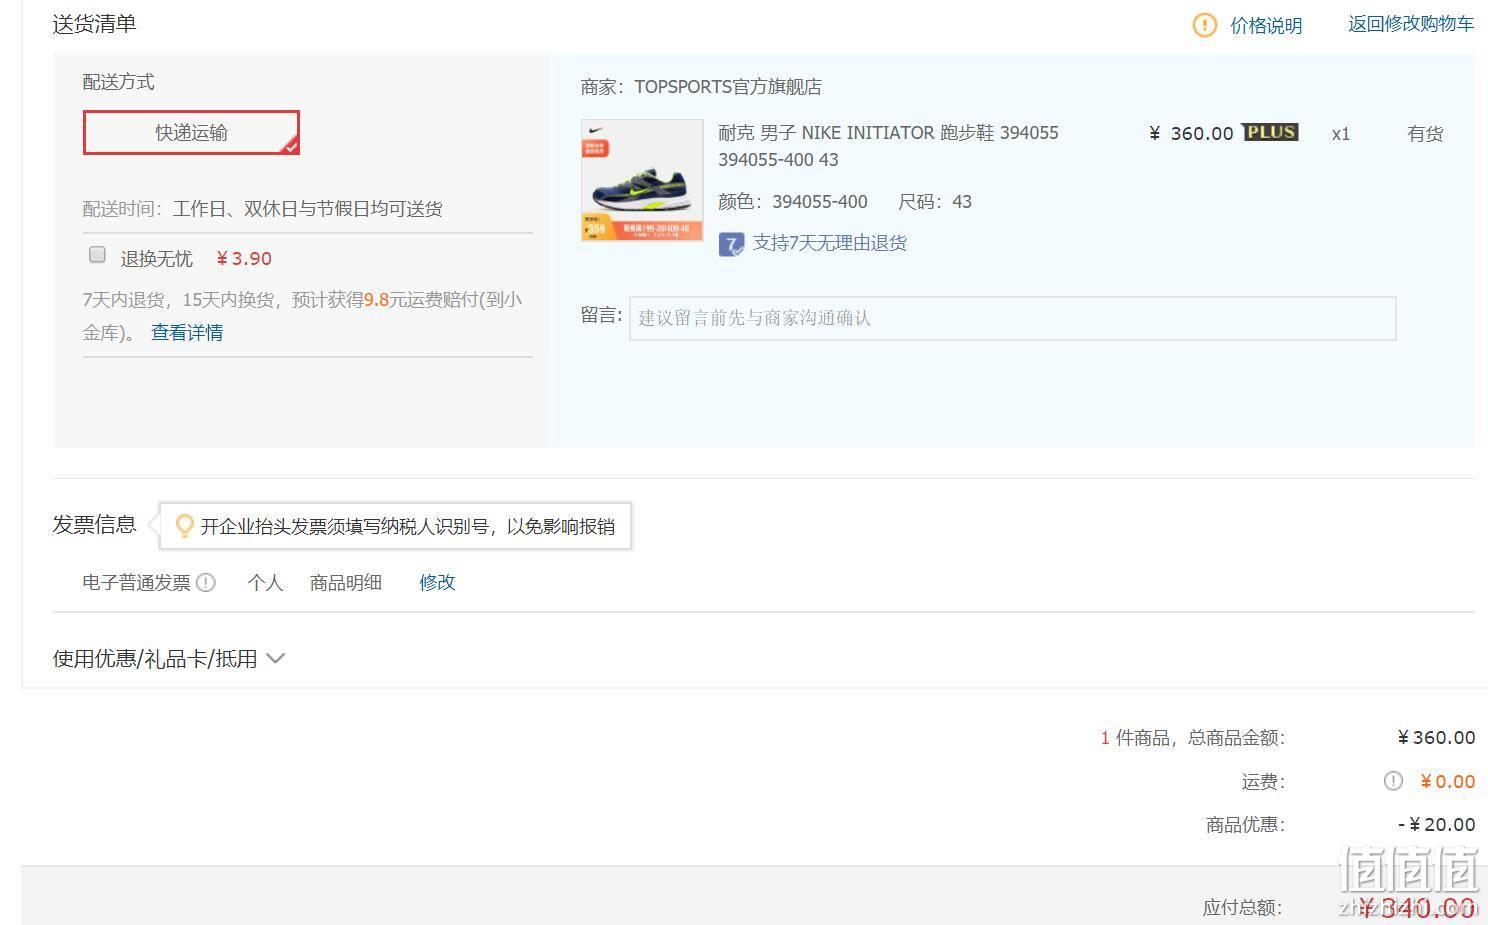Click the 总商品金额 ¥360.00 value
1488x925 pixels.
[1436, 738]
